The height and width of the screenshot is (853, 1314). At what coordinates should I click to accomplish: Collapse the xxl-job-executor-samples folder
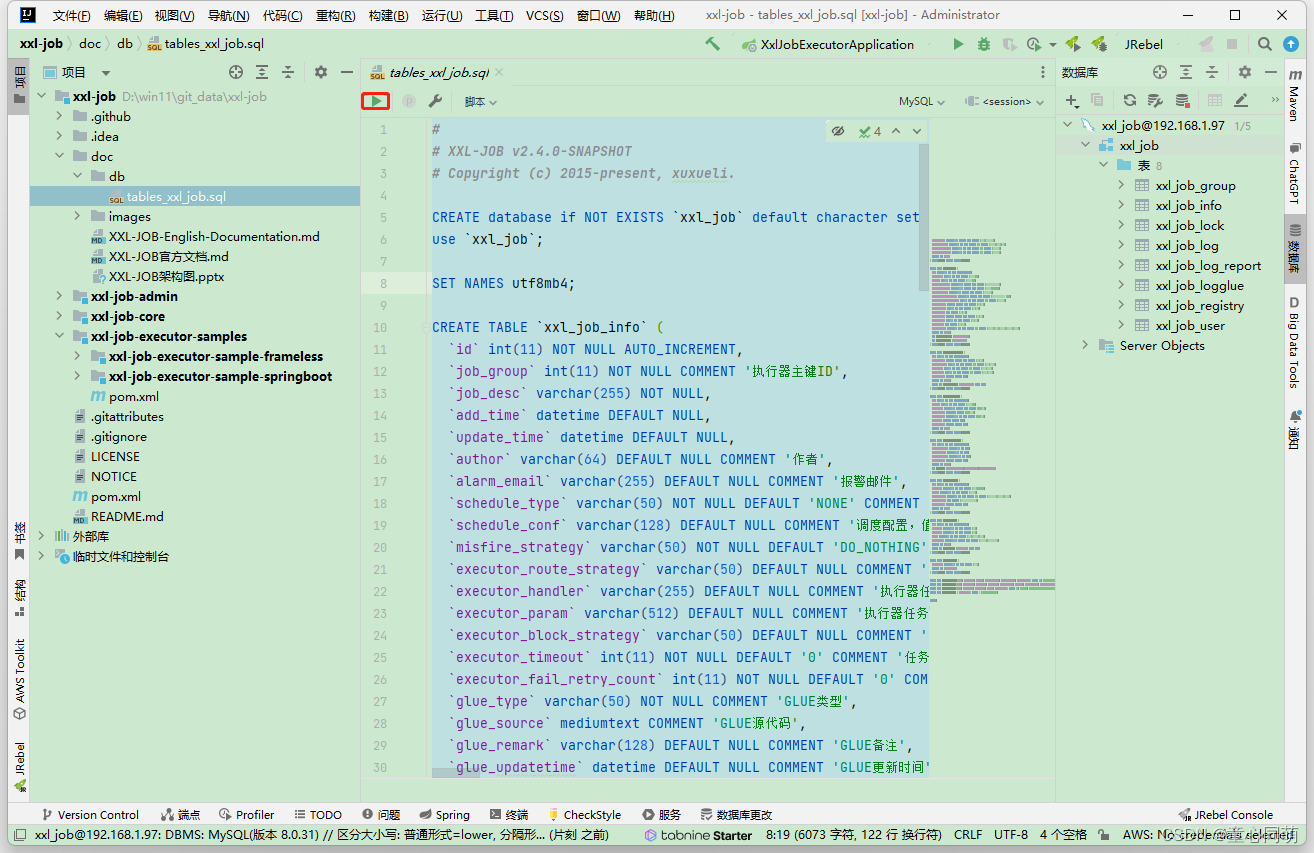[60, 336]
